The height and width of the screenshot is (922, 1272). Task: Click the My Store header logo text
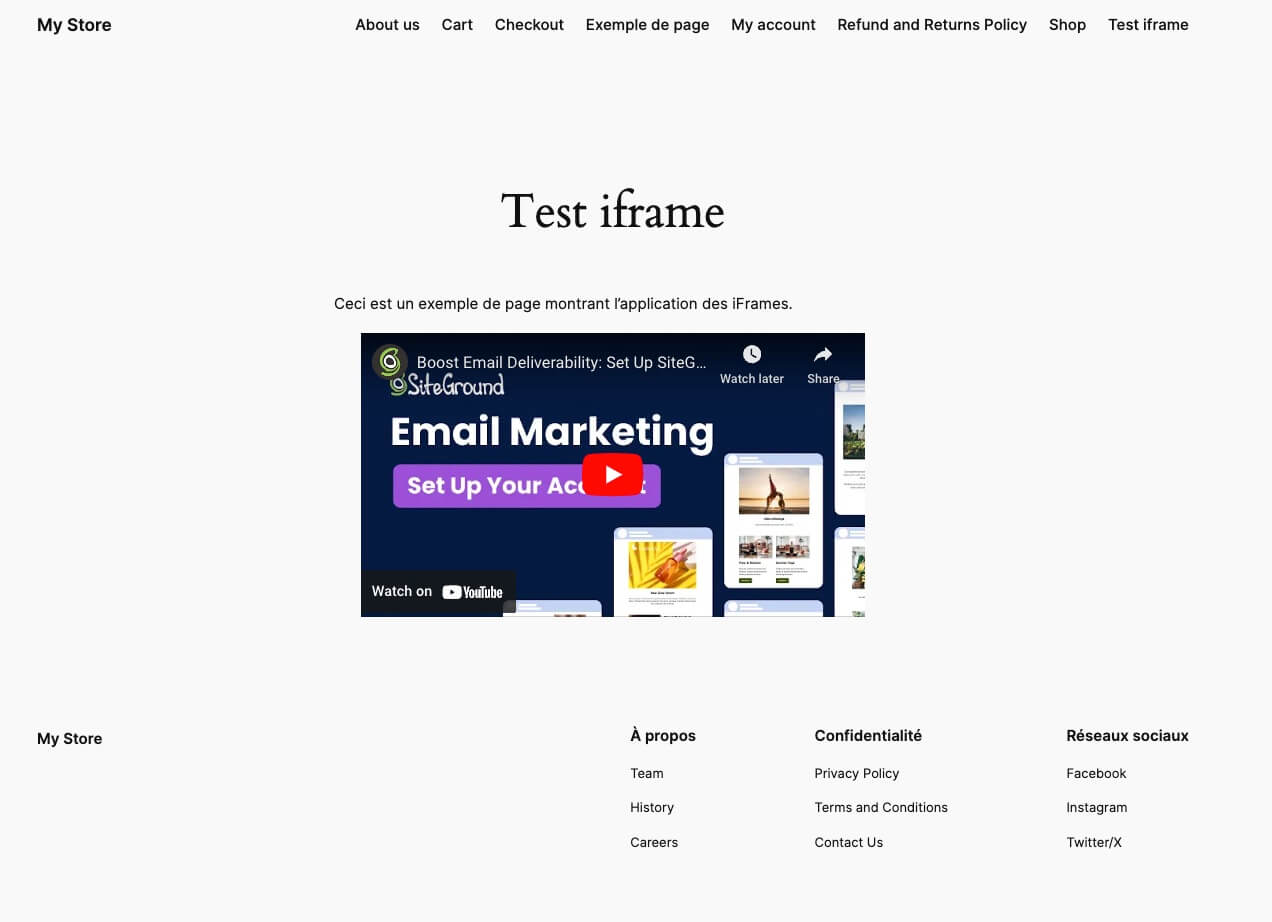tap(74, 25)
